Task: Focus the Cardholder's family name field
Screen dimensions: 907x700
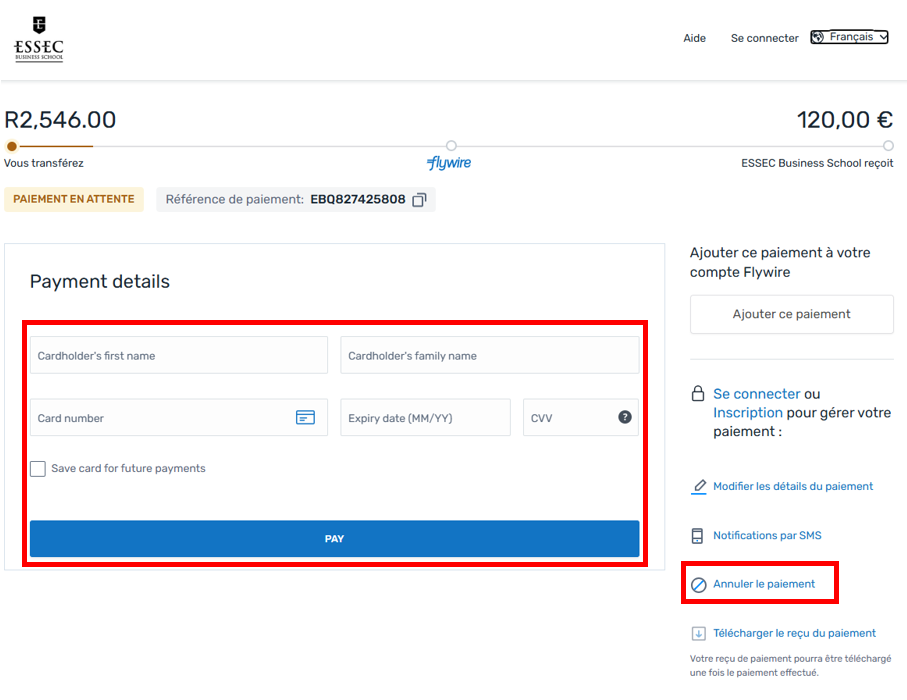Action: (489, 355)
